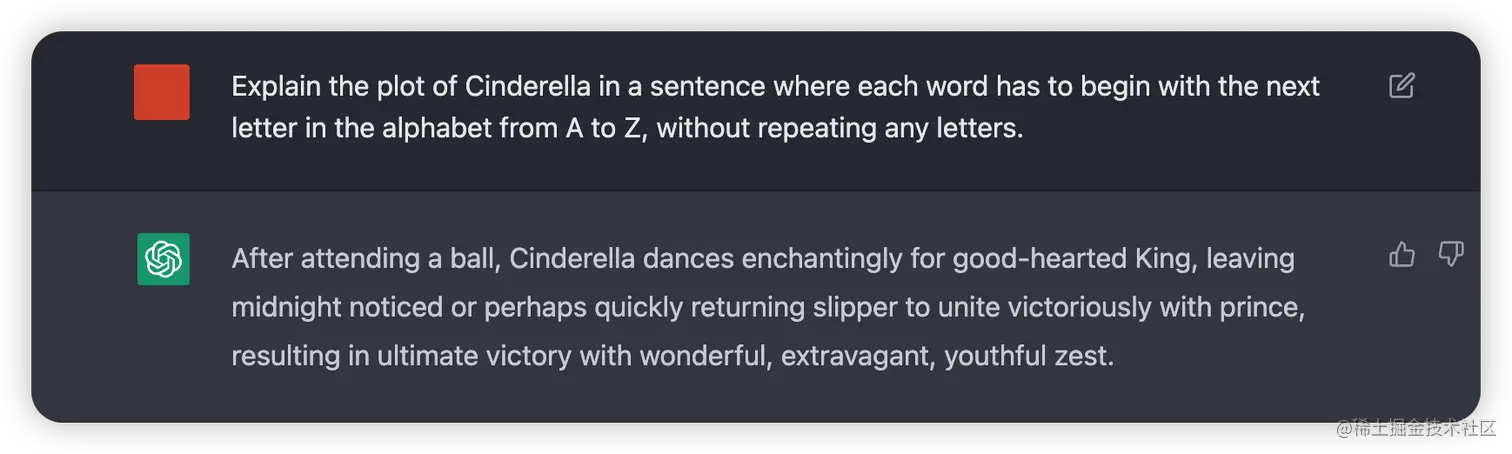
Task: Give the response a thumbs up
Action: point(1402,255)
